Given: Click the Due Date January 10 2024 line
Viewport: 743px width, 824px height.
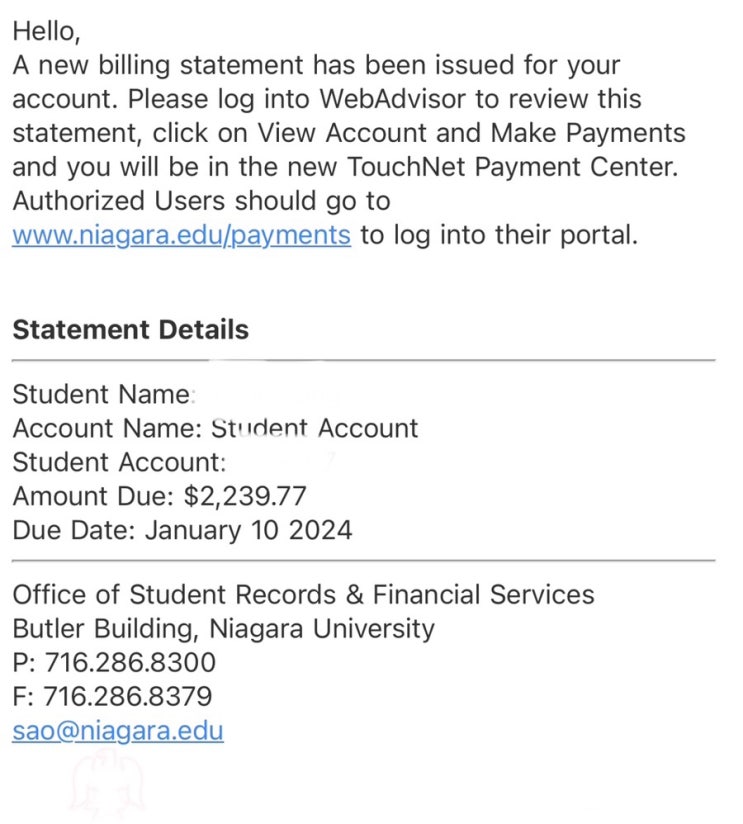Looking at the screenshot, I should [x=182, y=530].
